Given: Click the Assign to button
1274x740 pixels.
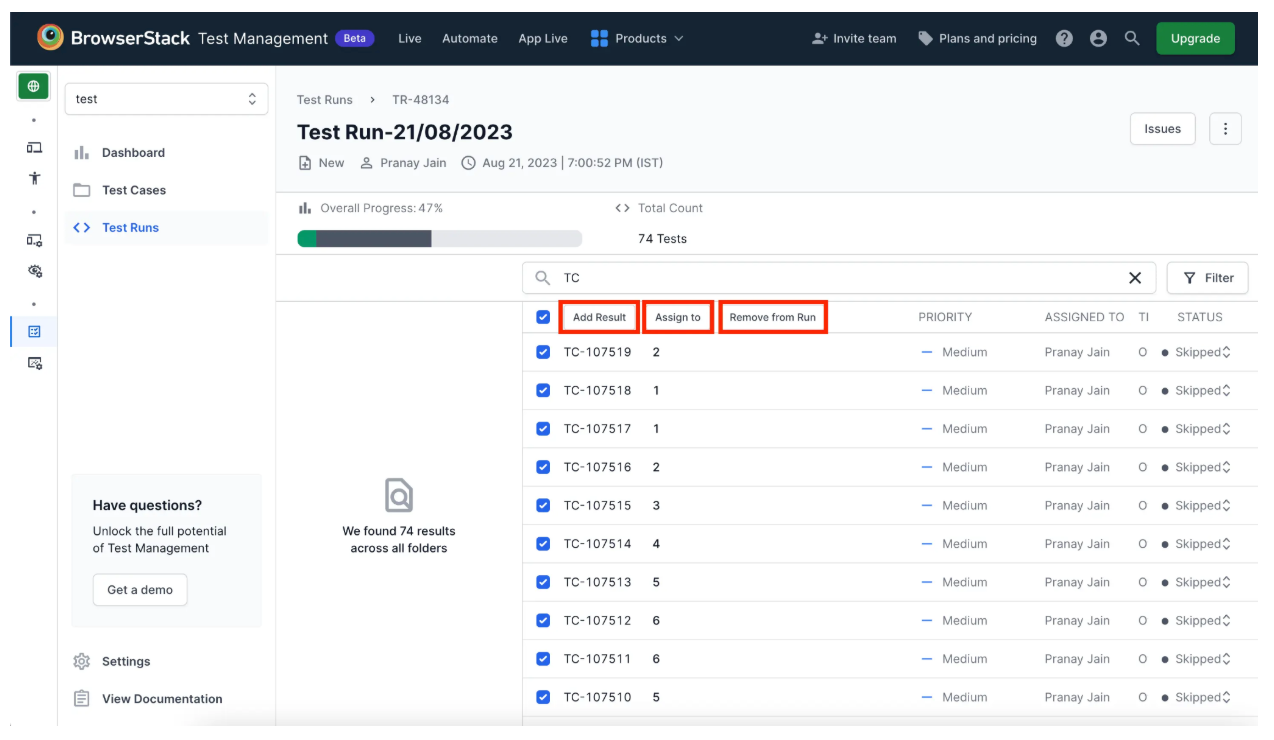Looking at the screenshot, I should (678, 317).
